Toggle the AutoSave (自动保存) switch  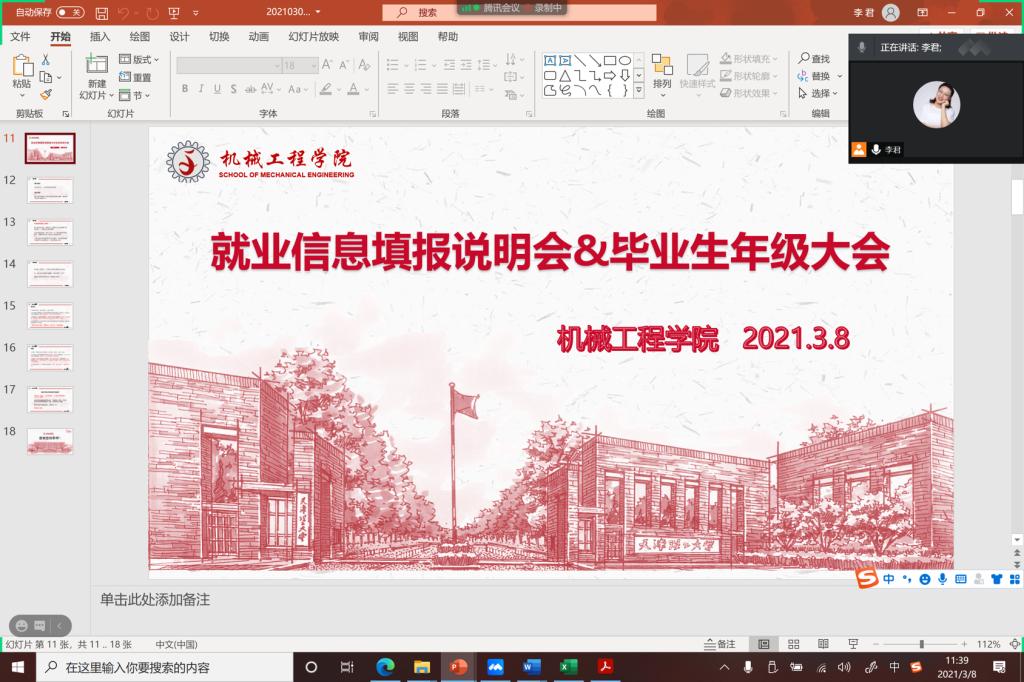point(69,12)
